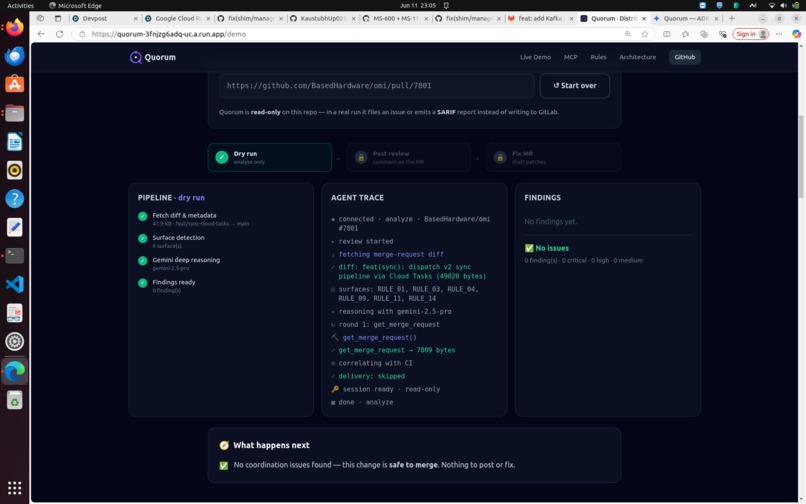Click the Gemini deep reasoning check icon
Image resolution: width=806 pixels, height=504 pixels.
[143, 261]
